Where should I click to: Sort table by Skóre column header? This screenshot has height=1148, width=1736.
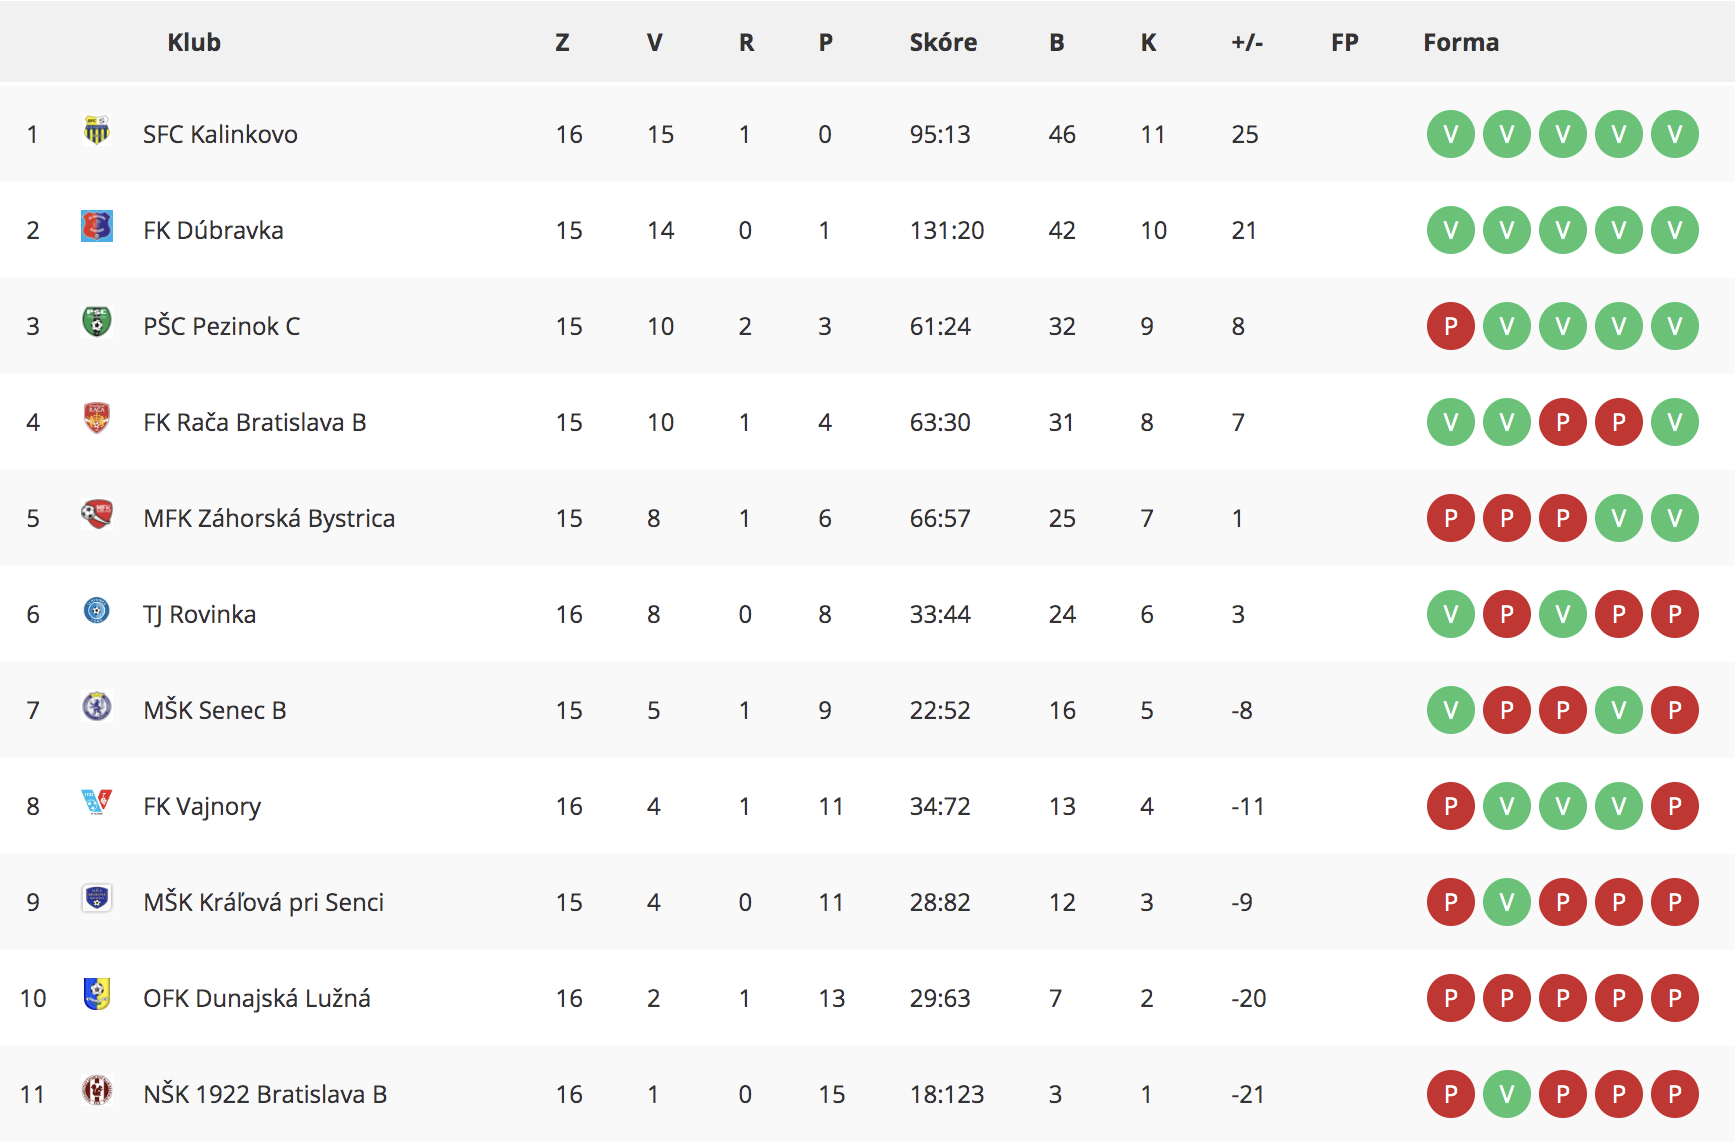943,42
